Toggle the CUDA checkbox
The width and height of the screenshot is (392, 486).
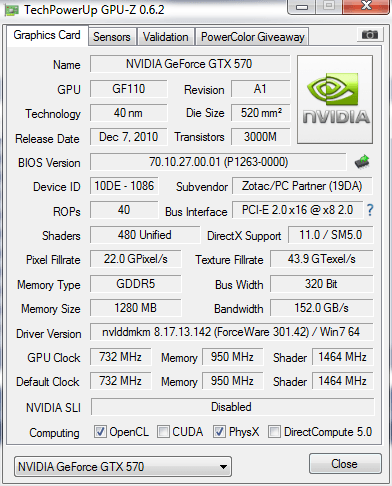(x=163, y=432)
